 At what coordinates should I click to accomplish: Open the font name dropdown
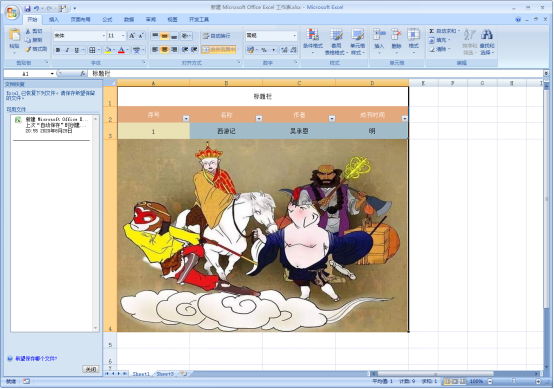tap(104, 36)
